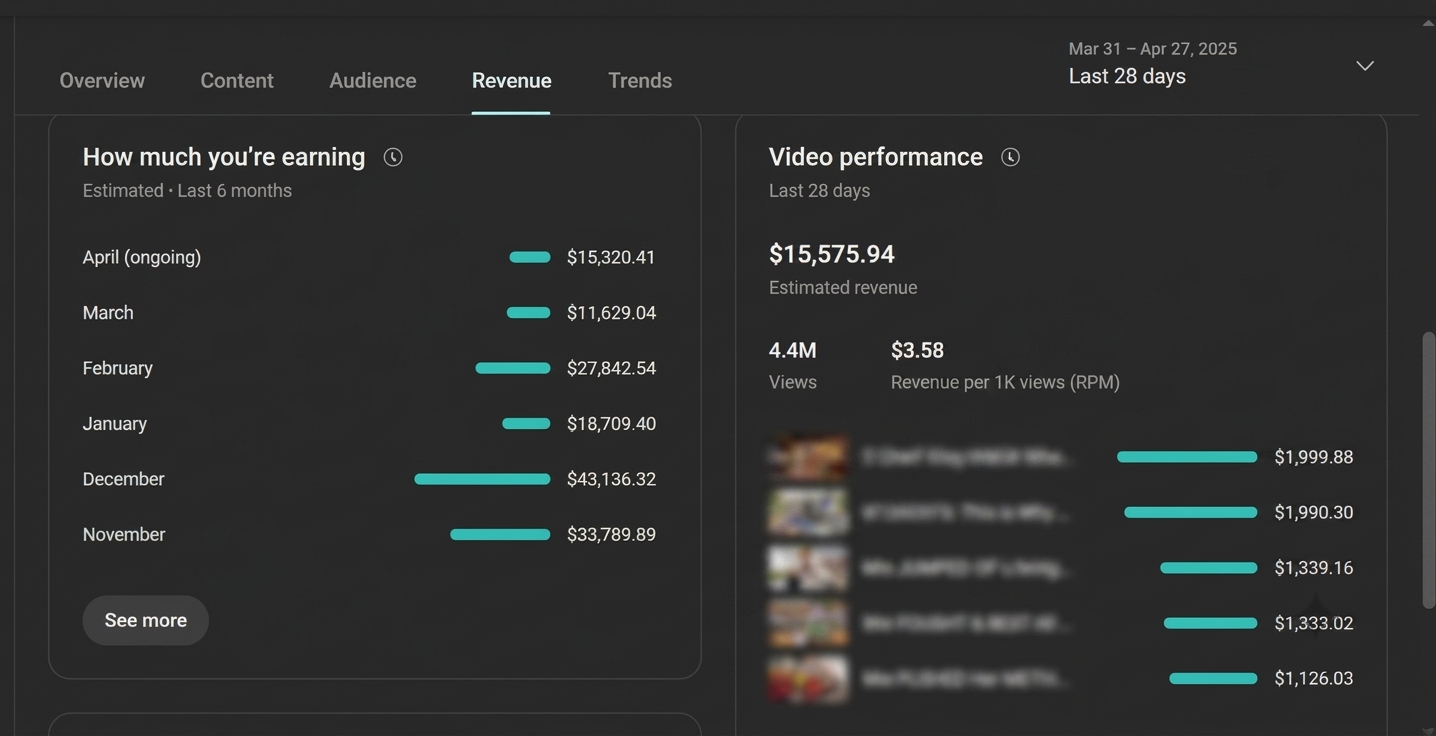Select the February earnings row
This screenshot has height=736, width=1436.
[x=369, y=368]
